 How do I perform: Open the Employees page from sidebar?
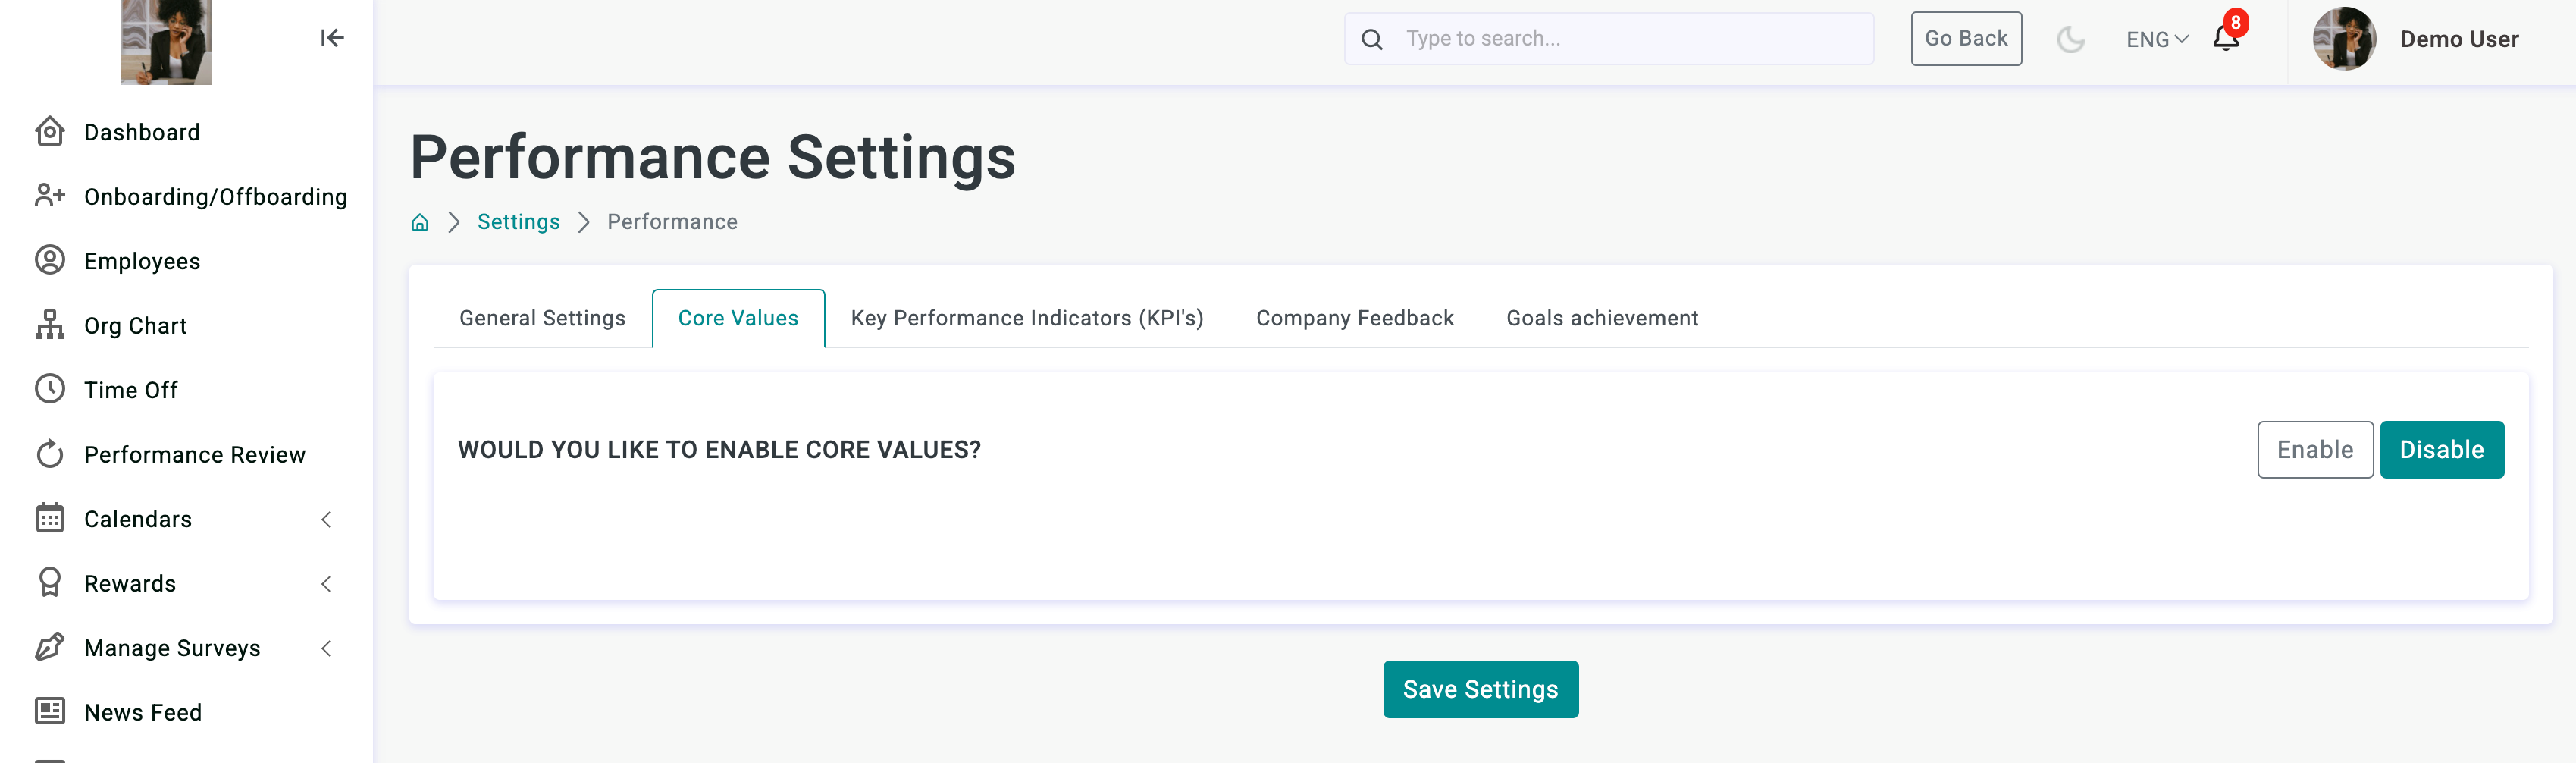click(142, 261)
